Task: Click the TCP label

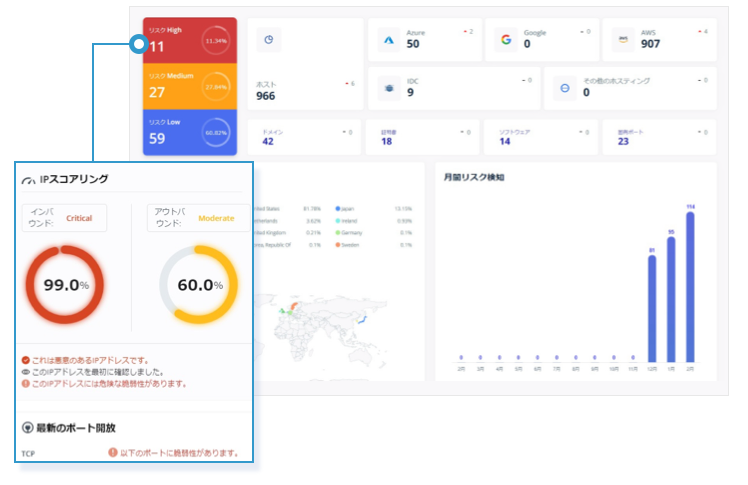Action: coord(28,454)
